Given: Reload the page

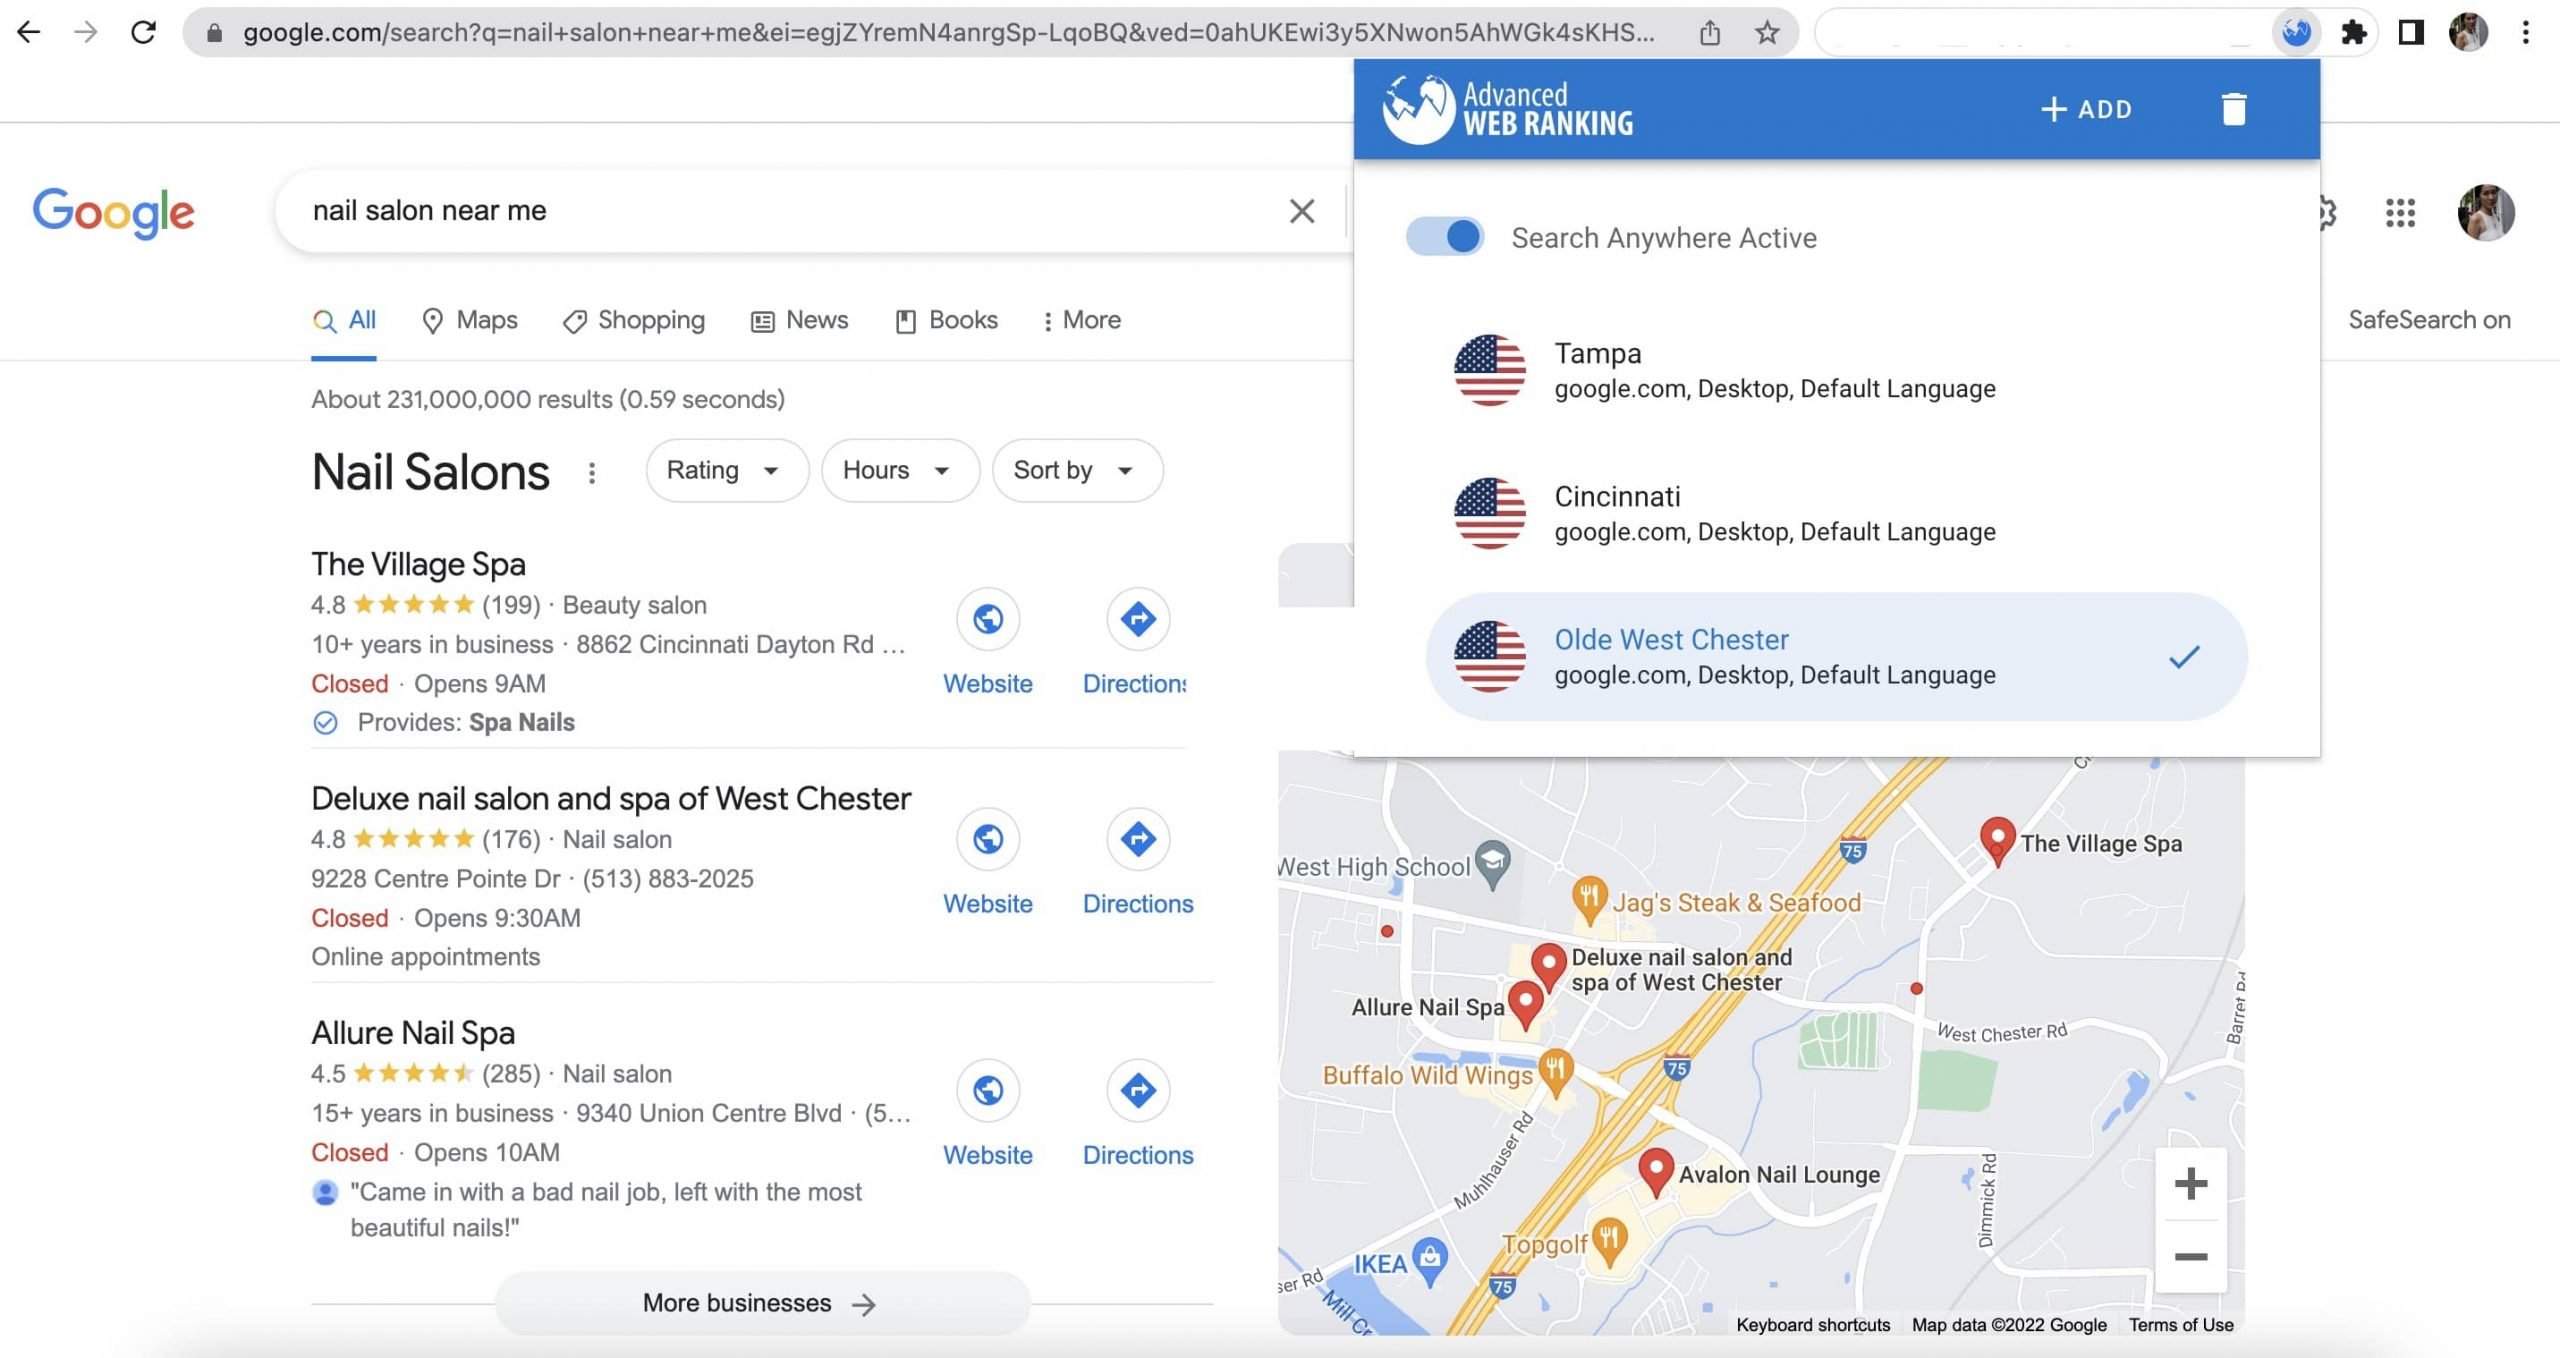Looking at the screenshot, I should tap(143, 32).
